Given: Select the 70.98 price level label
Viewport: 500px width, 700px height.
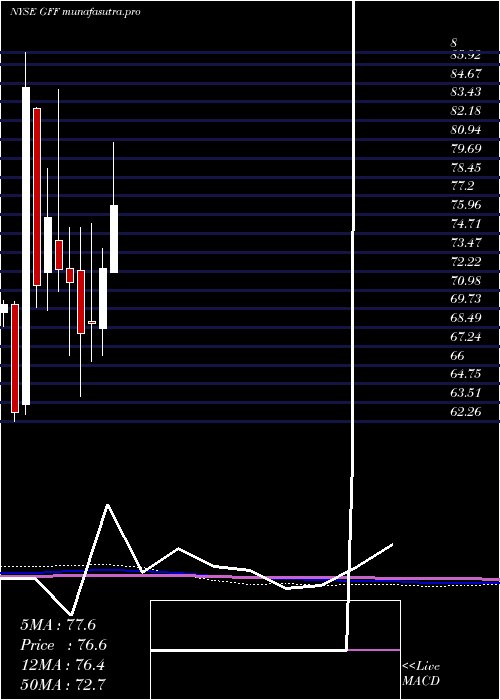Looking at the screenshot, I should tap(466, 280).
